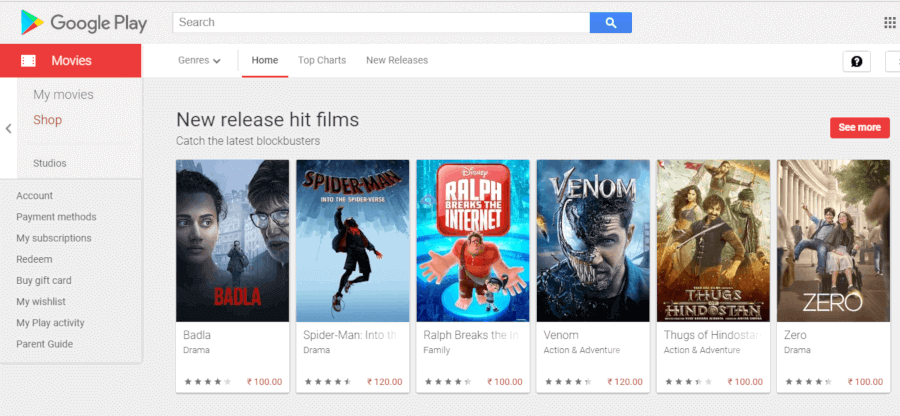Image resolution: width=900 pixels, height=416 pixels.
Task: Open Payment methods link
Action: coord(56,217)
